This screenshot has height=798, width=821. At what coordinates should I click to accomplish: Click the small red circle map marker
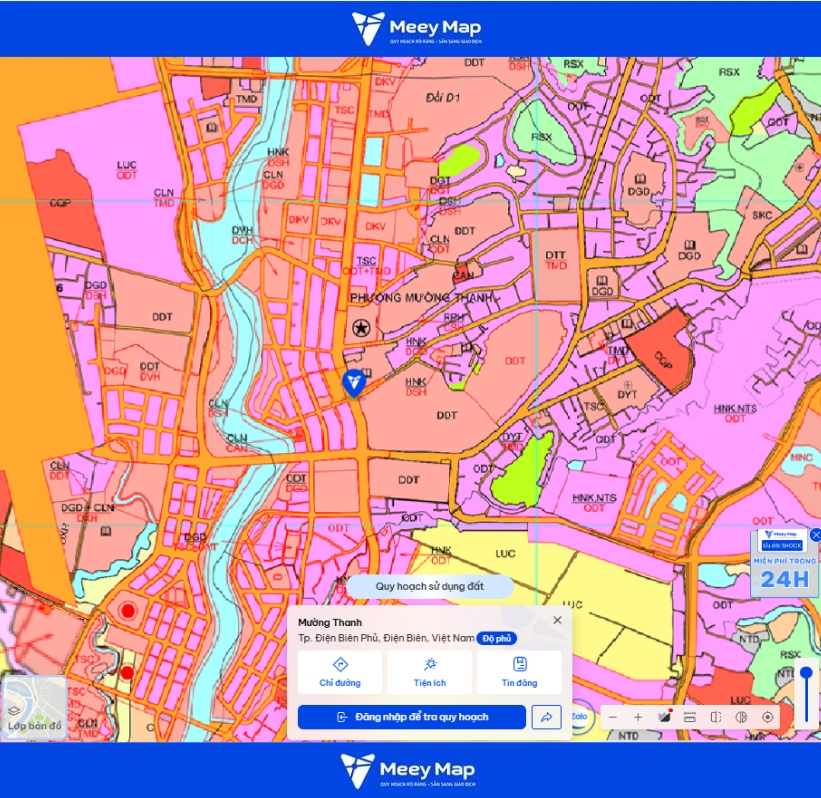127,673
